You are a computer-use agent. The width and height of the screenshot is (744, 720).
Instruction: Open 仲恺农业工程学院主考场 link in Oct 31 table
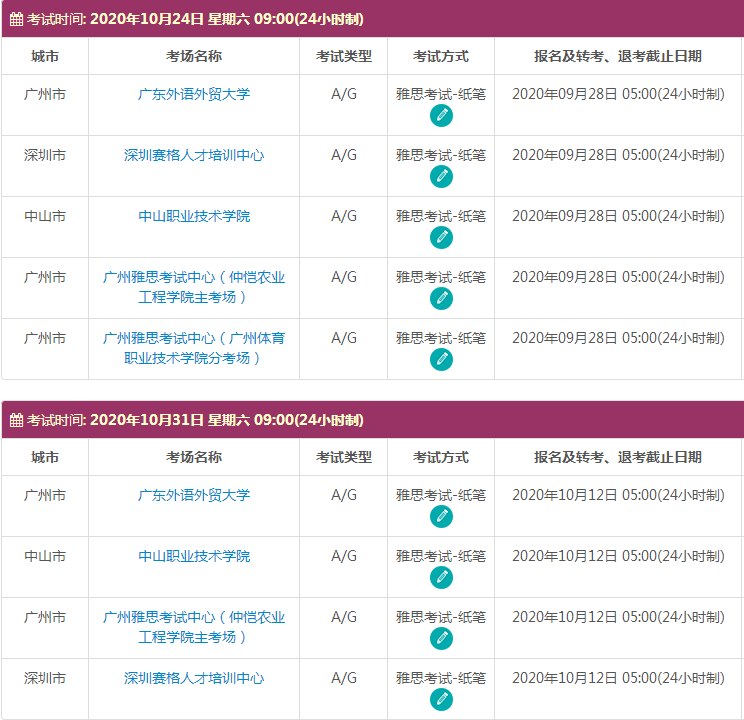tap(194, 627)
